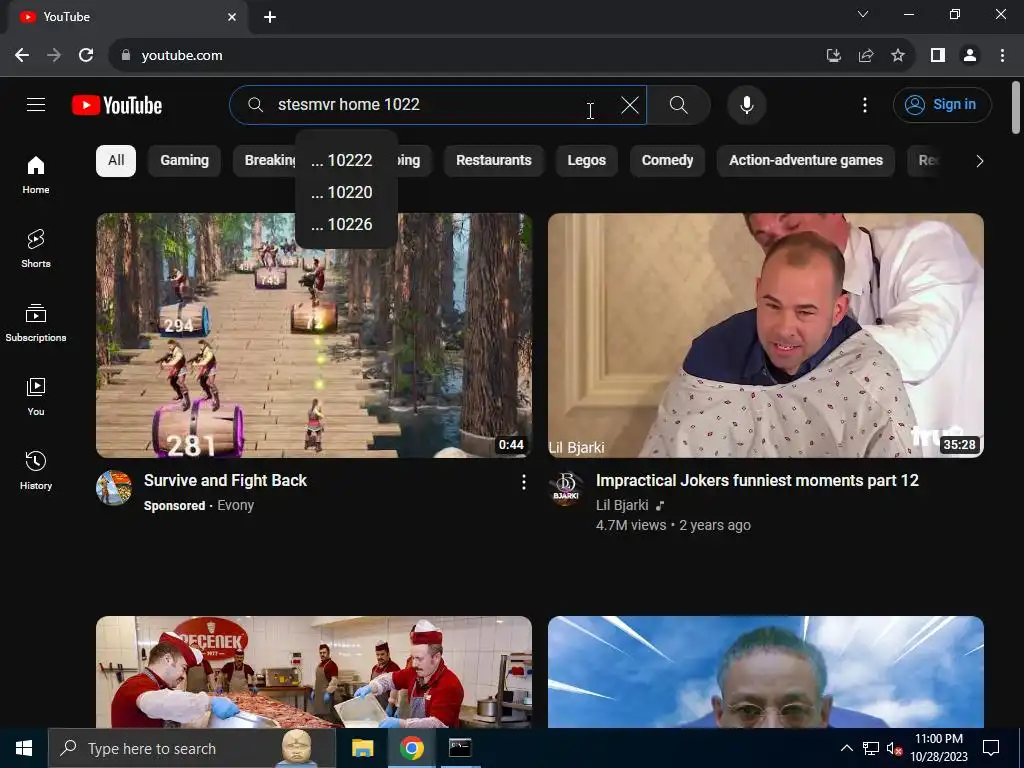Open the blue background man thumbnail
This screenshot has height=768, width=1024.
pos(765,671)
